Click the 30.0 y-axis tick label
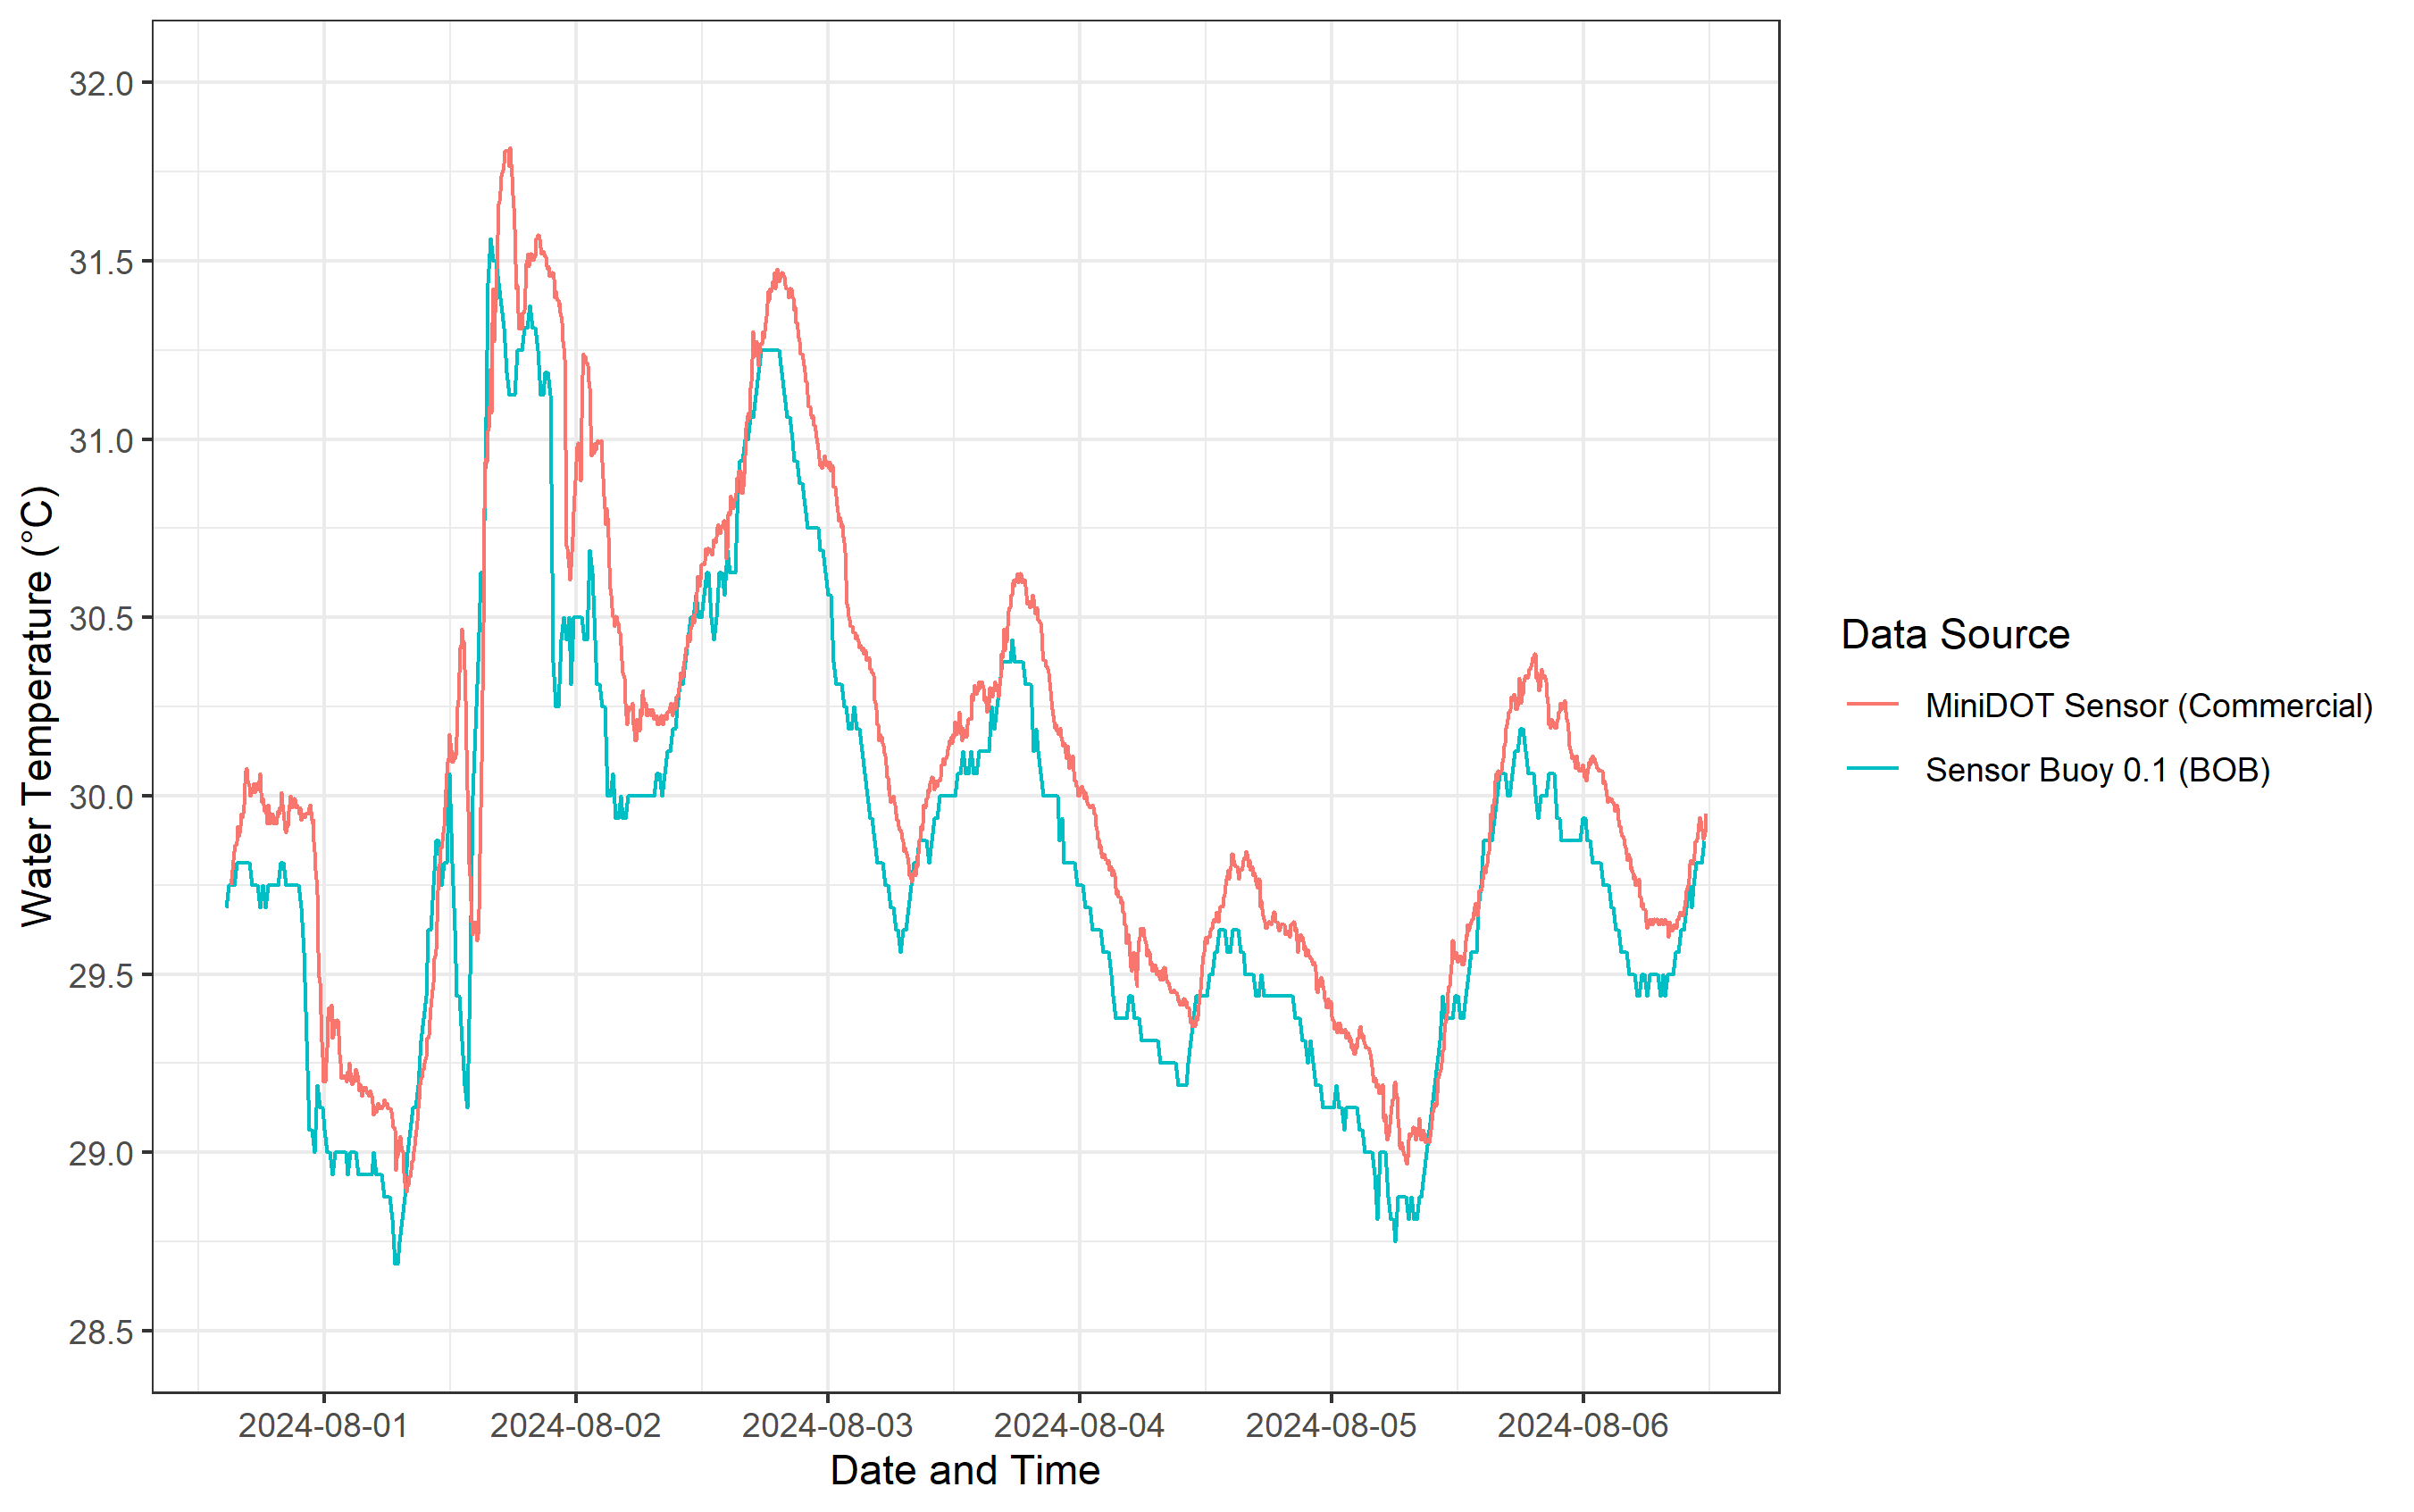Viewport: 2414px width, 1512px height. tap(101, 796)
